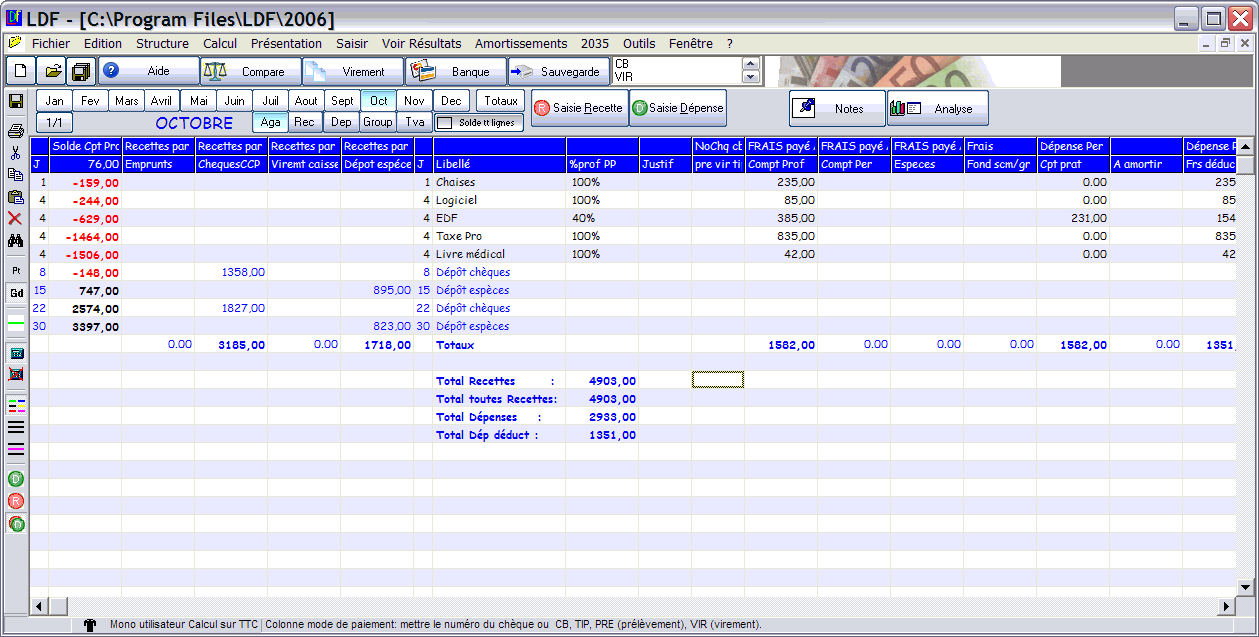
Task: Search with the binoculars icon
Action: tap(16, 240)
